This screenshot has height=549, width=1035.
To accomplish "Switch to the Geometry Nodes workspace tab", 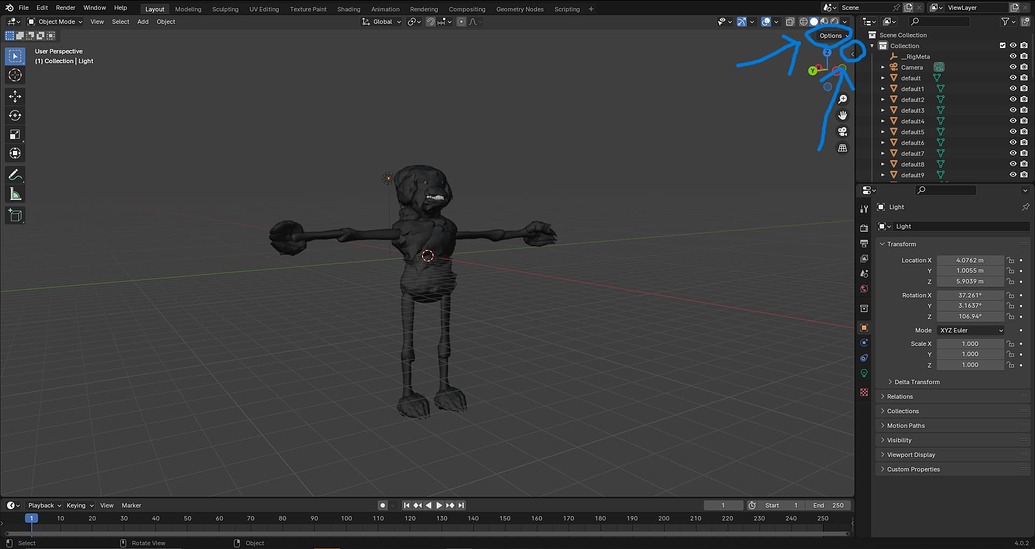I will point(519,9).
